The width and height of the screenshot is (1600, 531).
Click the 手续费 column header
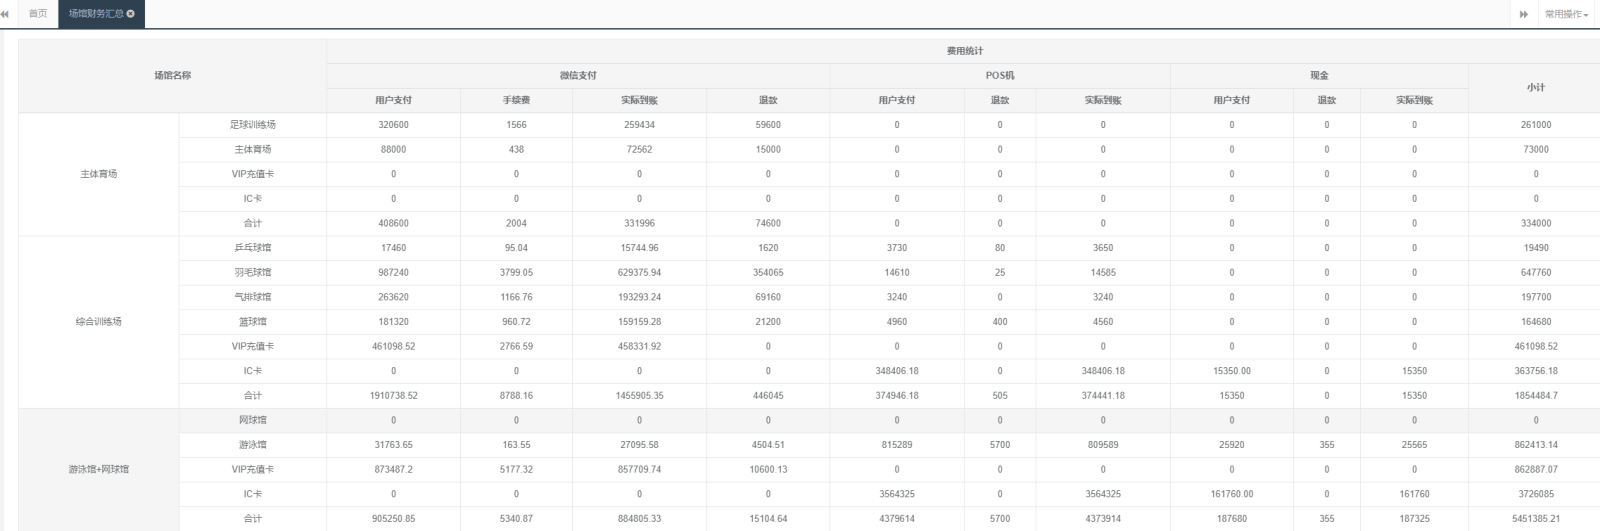pos(516,100)
